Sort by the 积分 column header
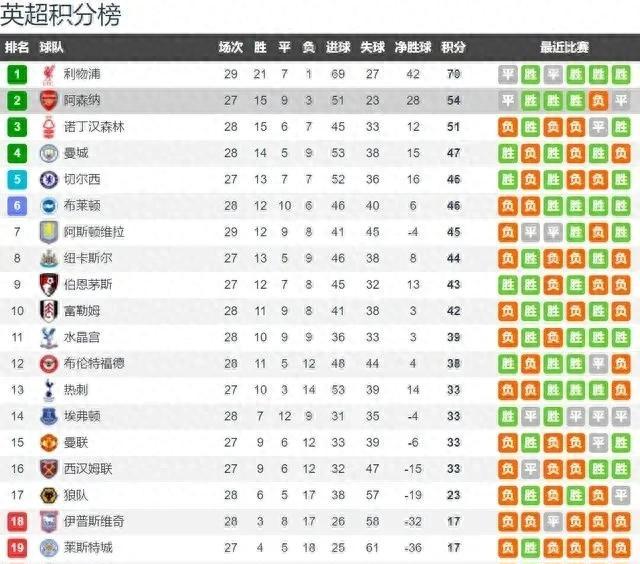 [453, 47]
